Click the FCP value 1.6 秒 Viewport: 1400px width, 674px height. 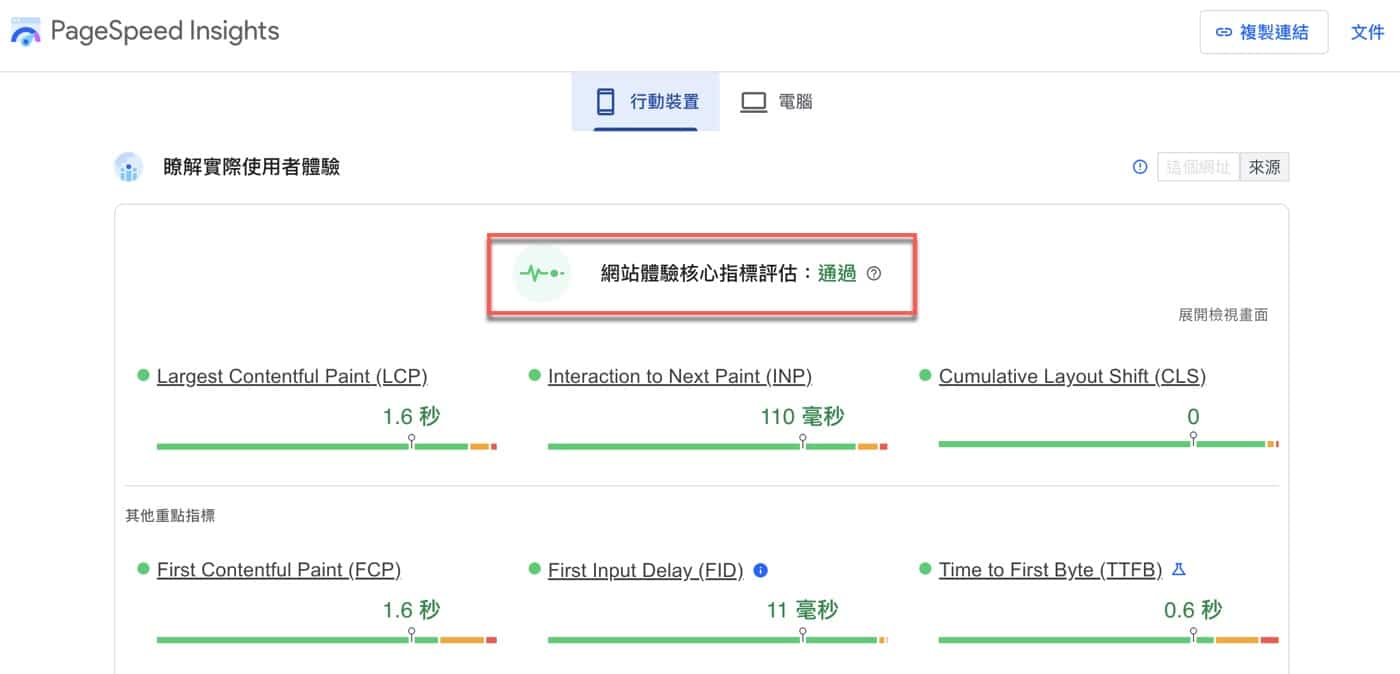click(411, 609)
